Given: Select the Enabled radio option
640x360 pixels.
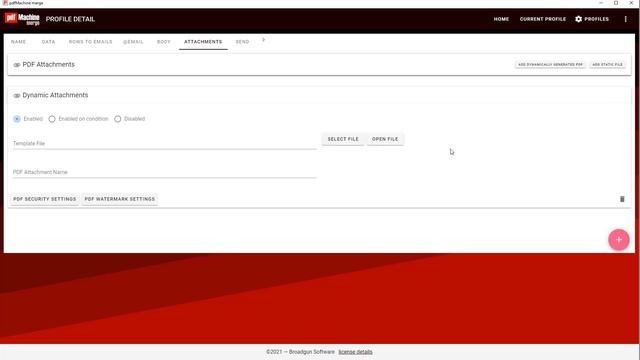Looking at the screenshot, I should pyautogui.click(x=17, y=119).
